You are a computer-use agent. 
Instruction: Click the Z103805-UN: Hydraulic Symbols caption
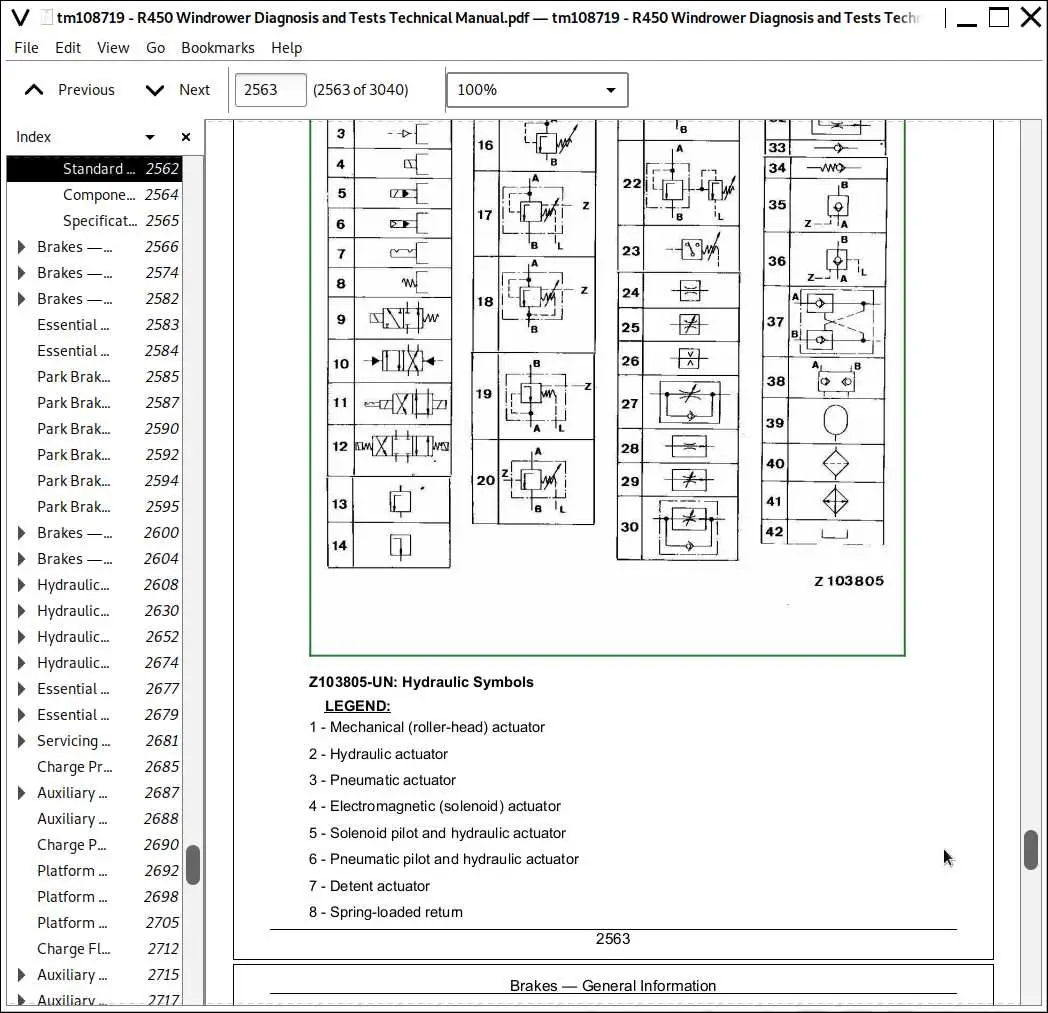point(421,682)
